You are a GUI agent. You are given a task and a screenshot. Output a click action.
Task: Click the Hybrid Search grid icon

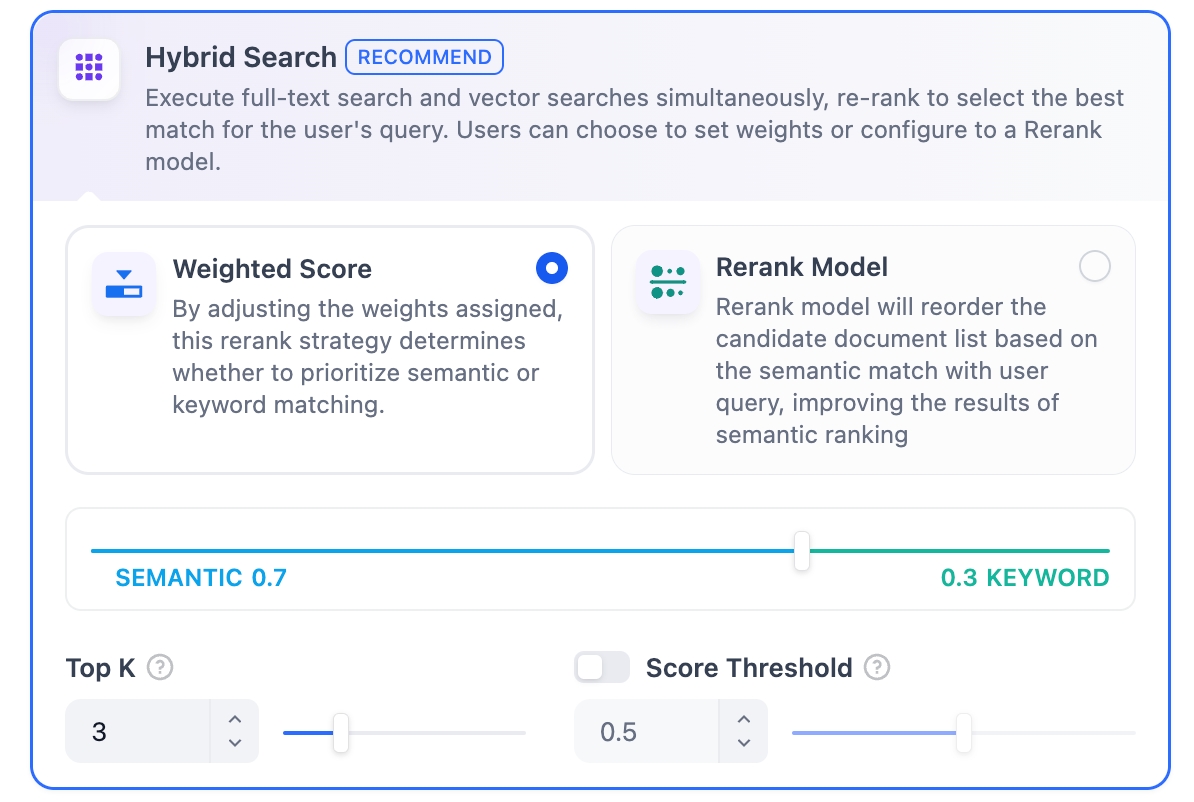(x=89, y=69)
